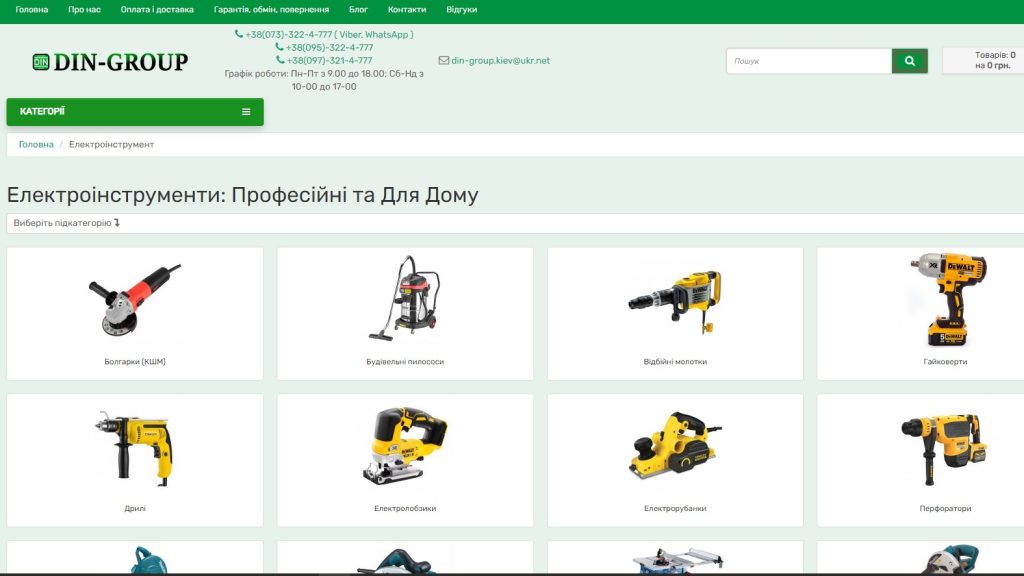Expand the Категорії dropdown menu

pos(134,112)
